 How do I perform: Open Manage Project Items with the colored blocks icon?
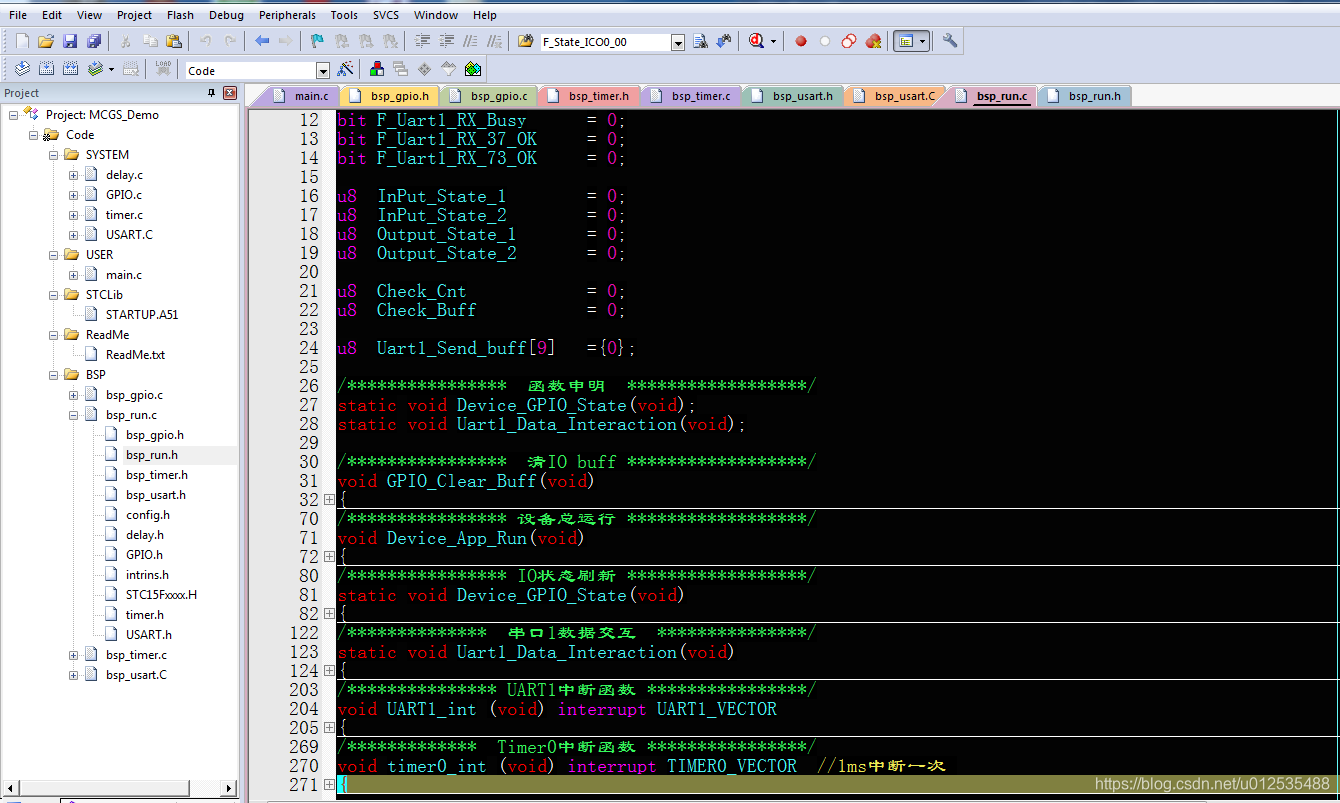[x=377, y=69]
